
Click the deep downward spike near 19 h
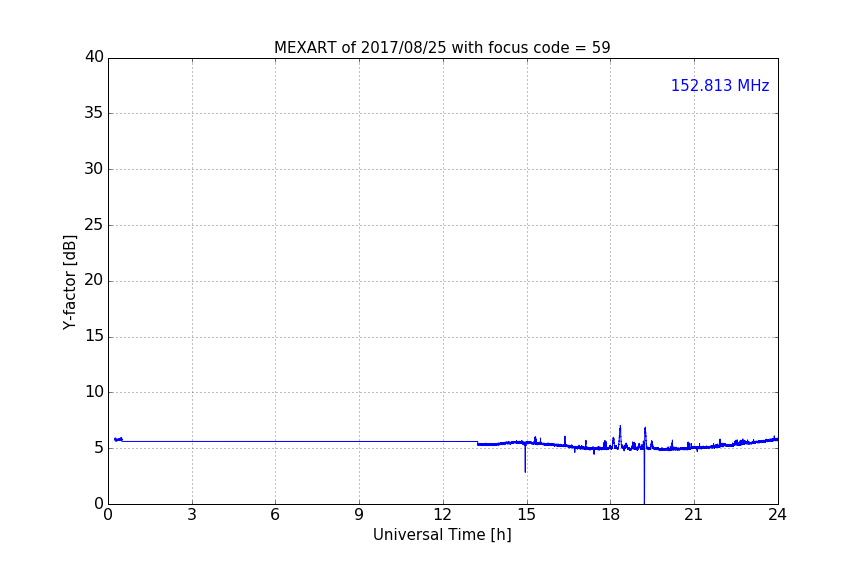coord(644,477)
